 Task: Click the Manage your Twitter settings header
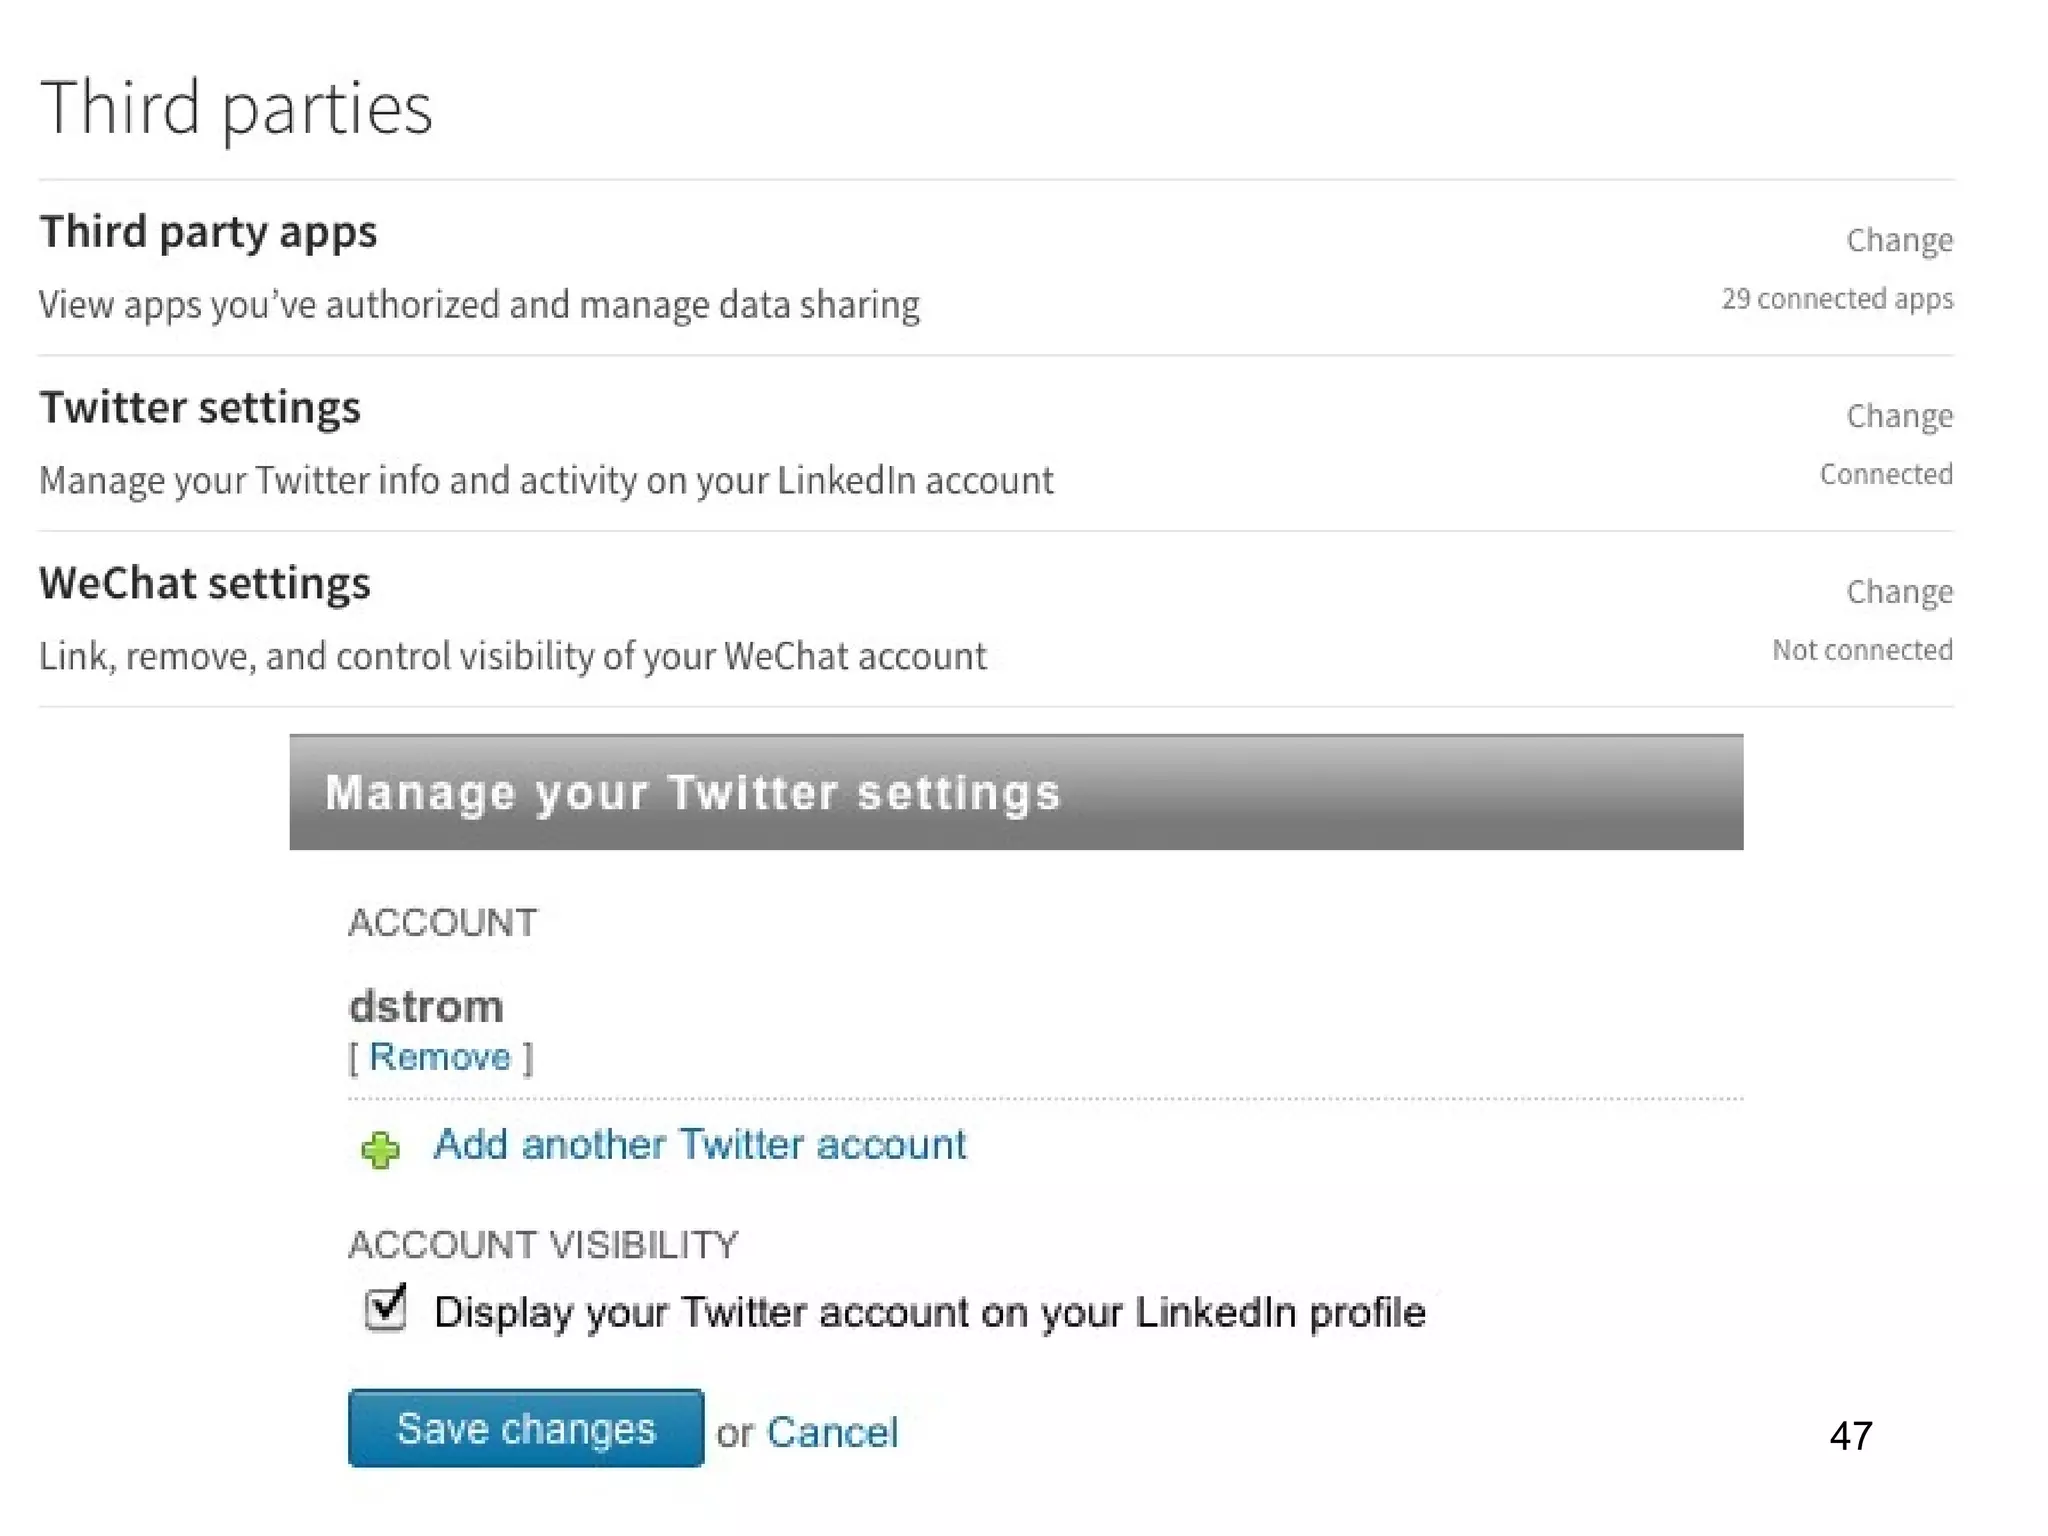pos(692,793)
